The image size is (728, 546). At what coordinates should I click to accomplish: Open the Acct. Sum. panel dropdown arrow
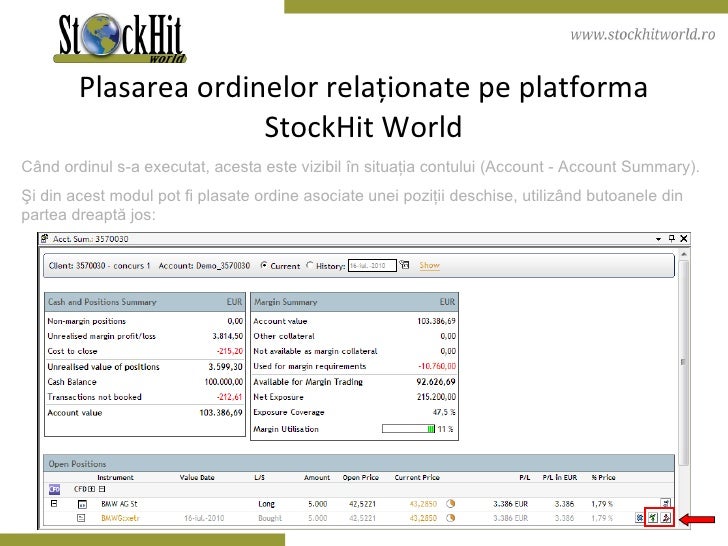tap(658, 239)
